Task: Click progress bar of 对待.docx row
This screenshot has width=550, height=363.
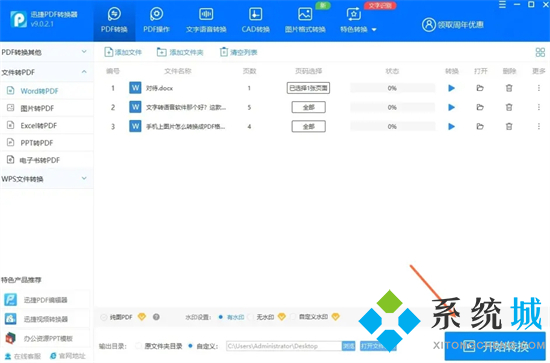Action: (x=392, y=88)
